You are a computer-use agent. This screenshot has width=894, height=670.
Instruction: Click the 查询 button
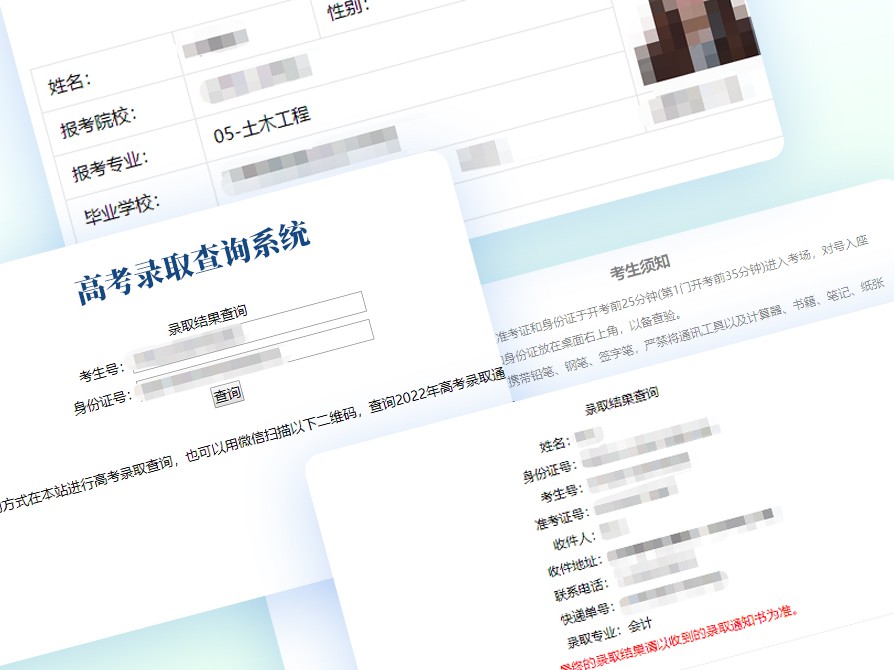pos(227,394)
